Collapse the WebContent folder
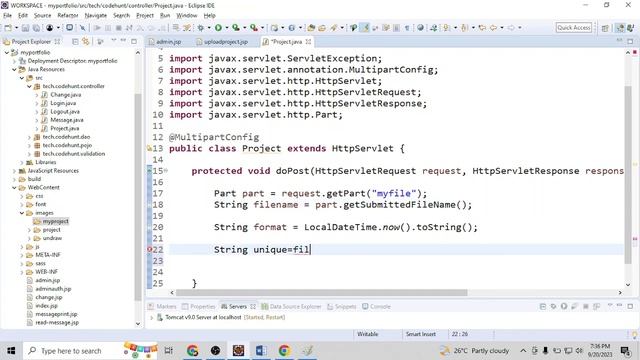This screenshot has width=640, height=360. pos(14,188)
